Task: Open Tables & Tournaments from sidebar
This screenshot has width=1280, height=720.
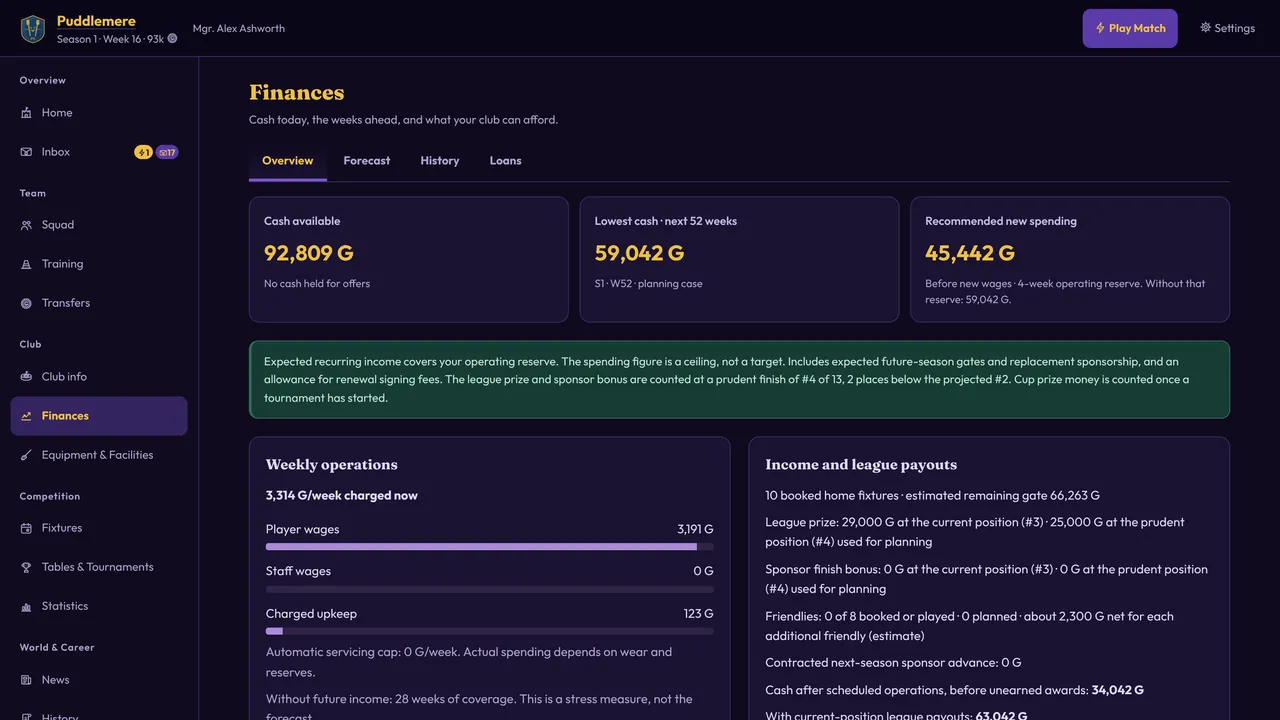Action: 99,567
